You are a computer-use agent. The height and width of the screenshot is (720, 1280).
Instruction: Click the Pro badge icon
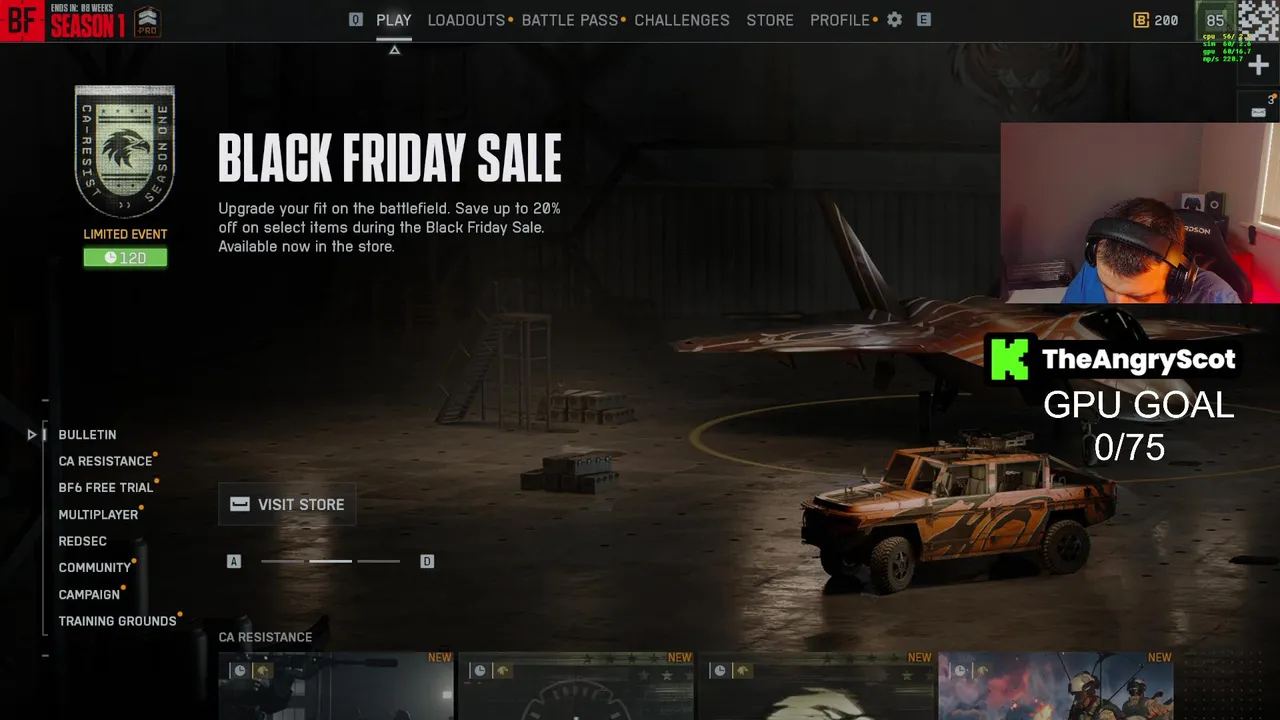point(147,21)
